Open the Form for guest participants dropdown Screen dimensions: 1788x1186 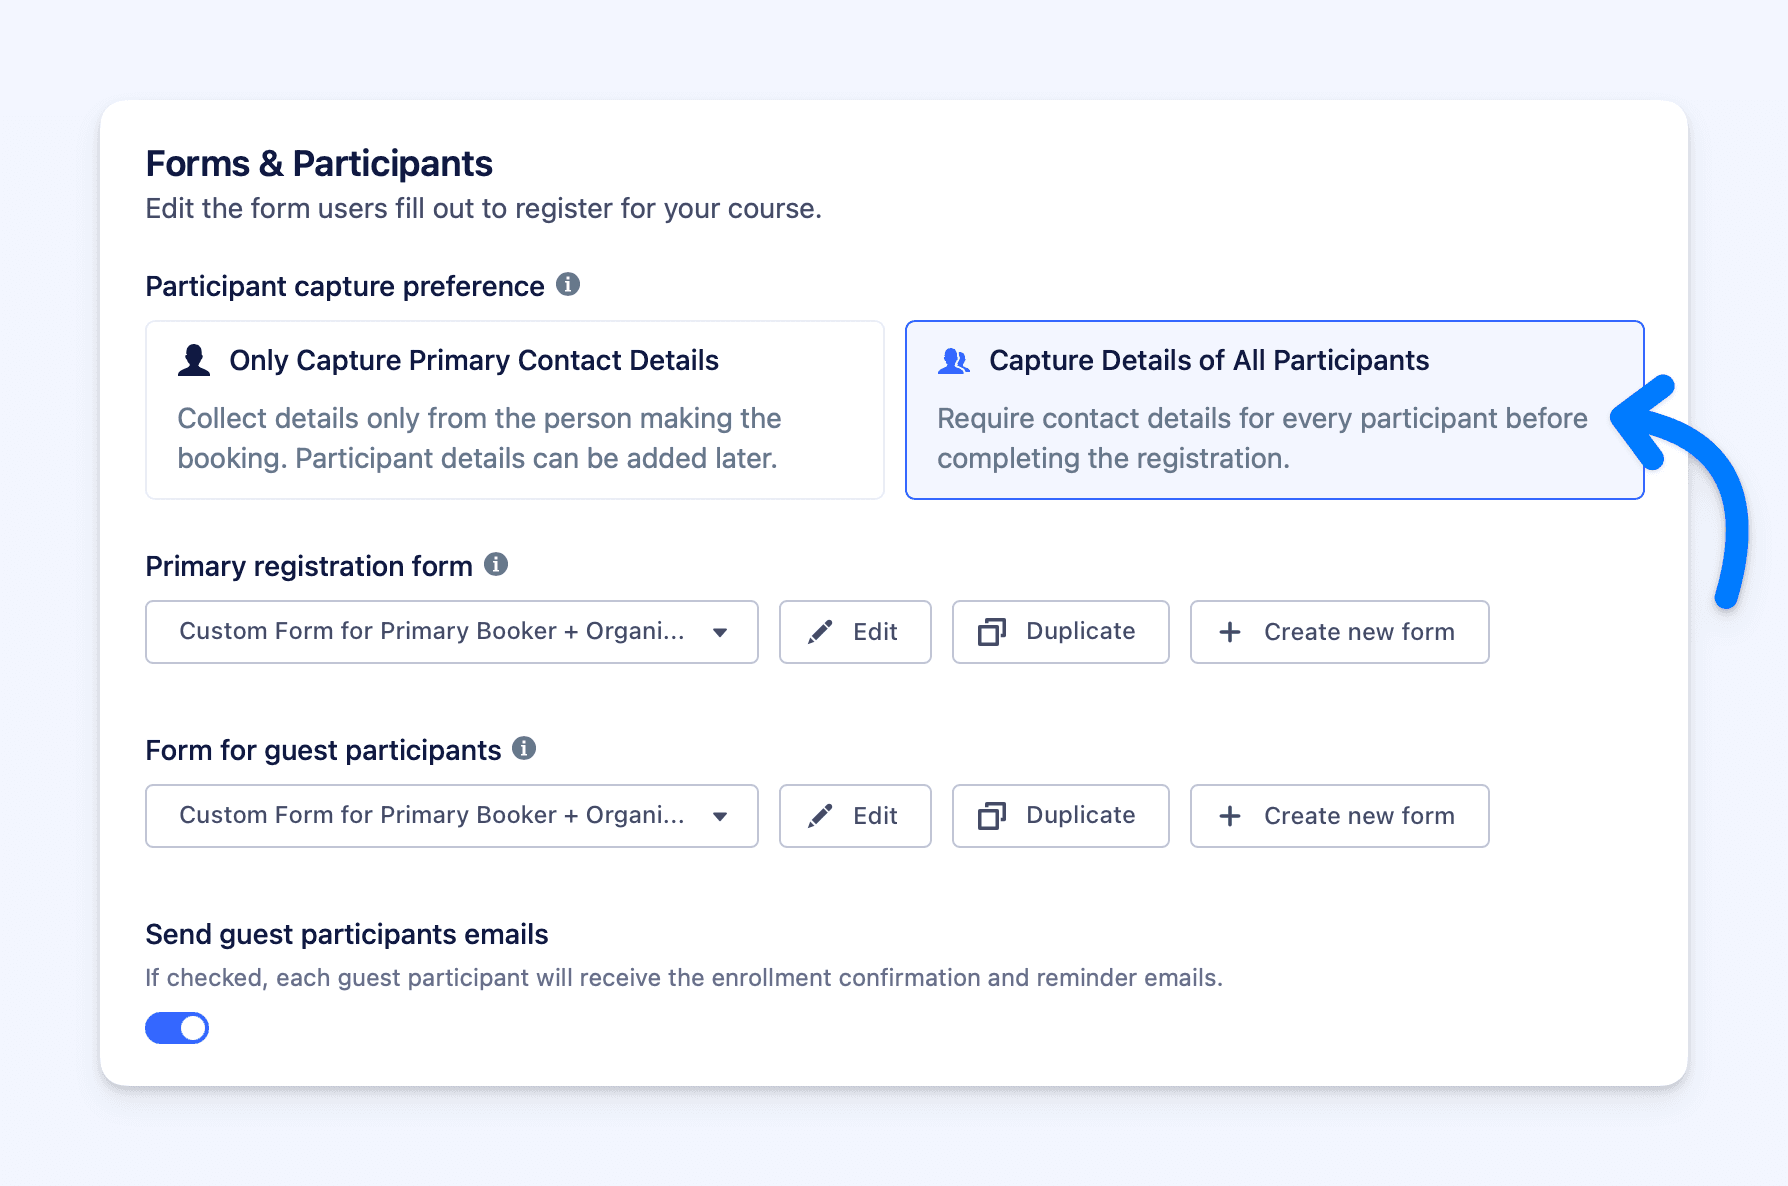click(451, 816)
